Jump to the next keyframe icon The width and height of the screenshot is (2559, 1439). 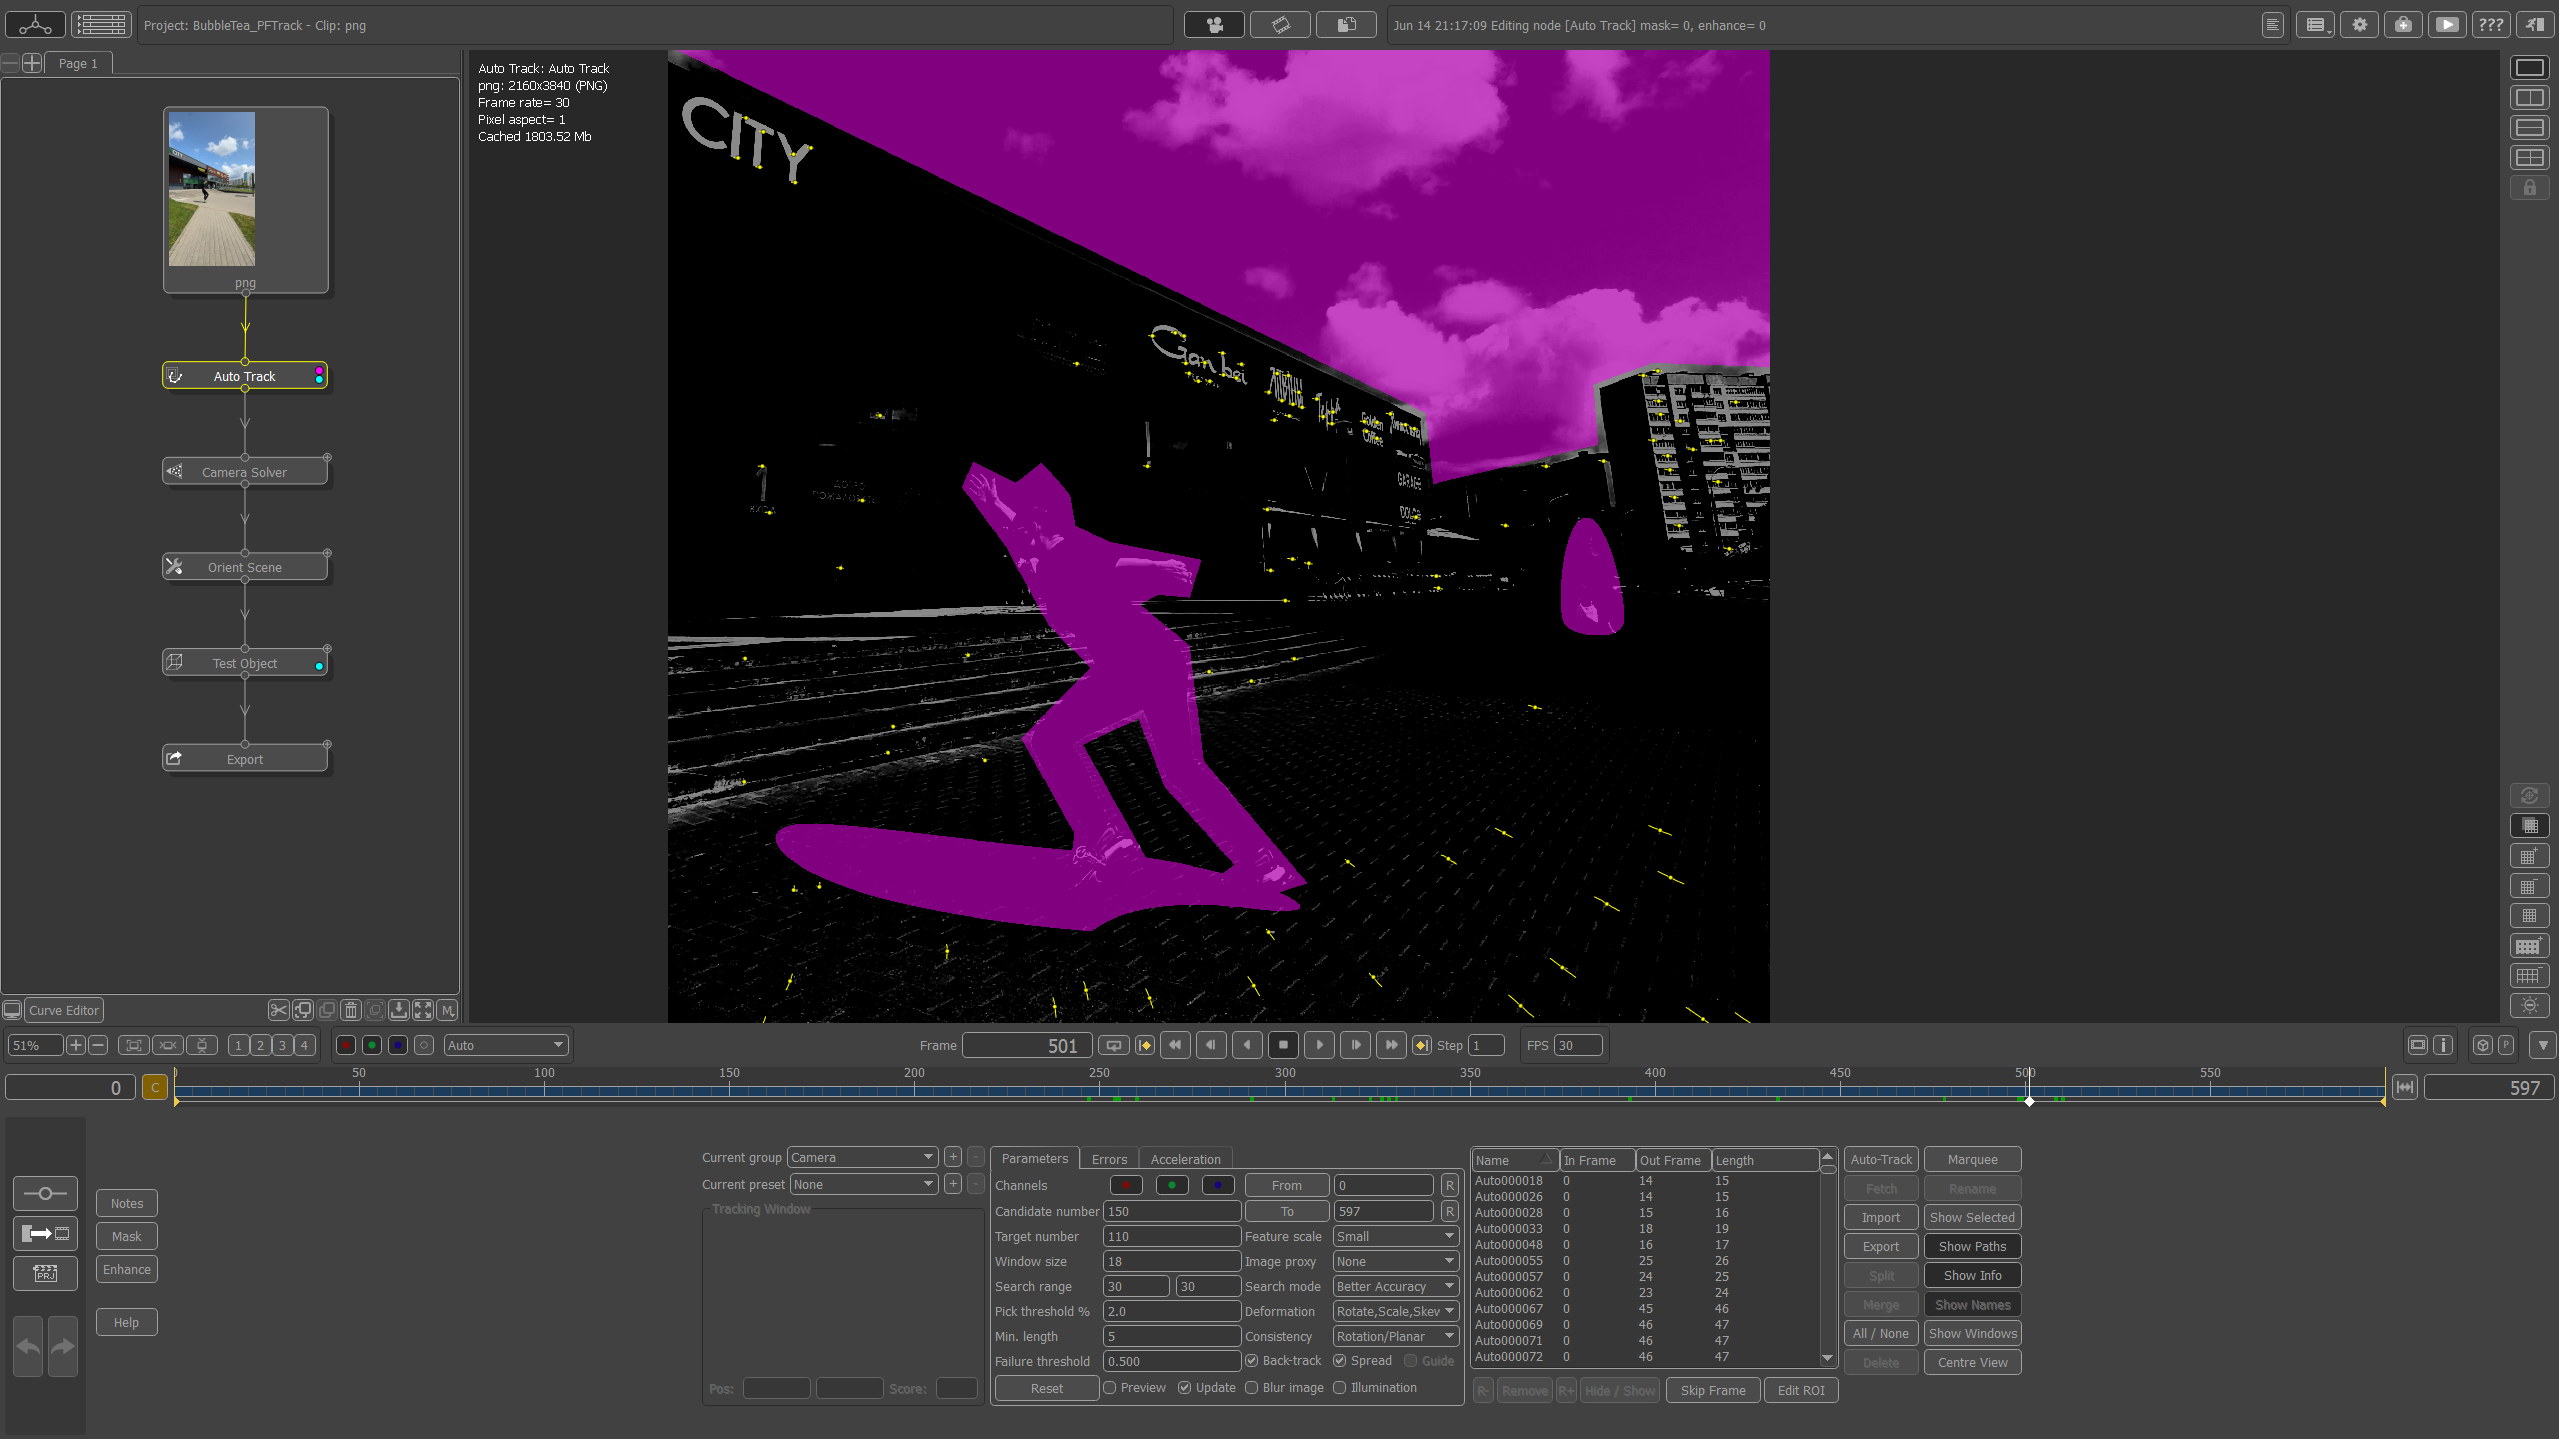pyautogui.click(x=1421, y=1045)
